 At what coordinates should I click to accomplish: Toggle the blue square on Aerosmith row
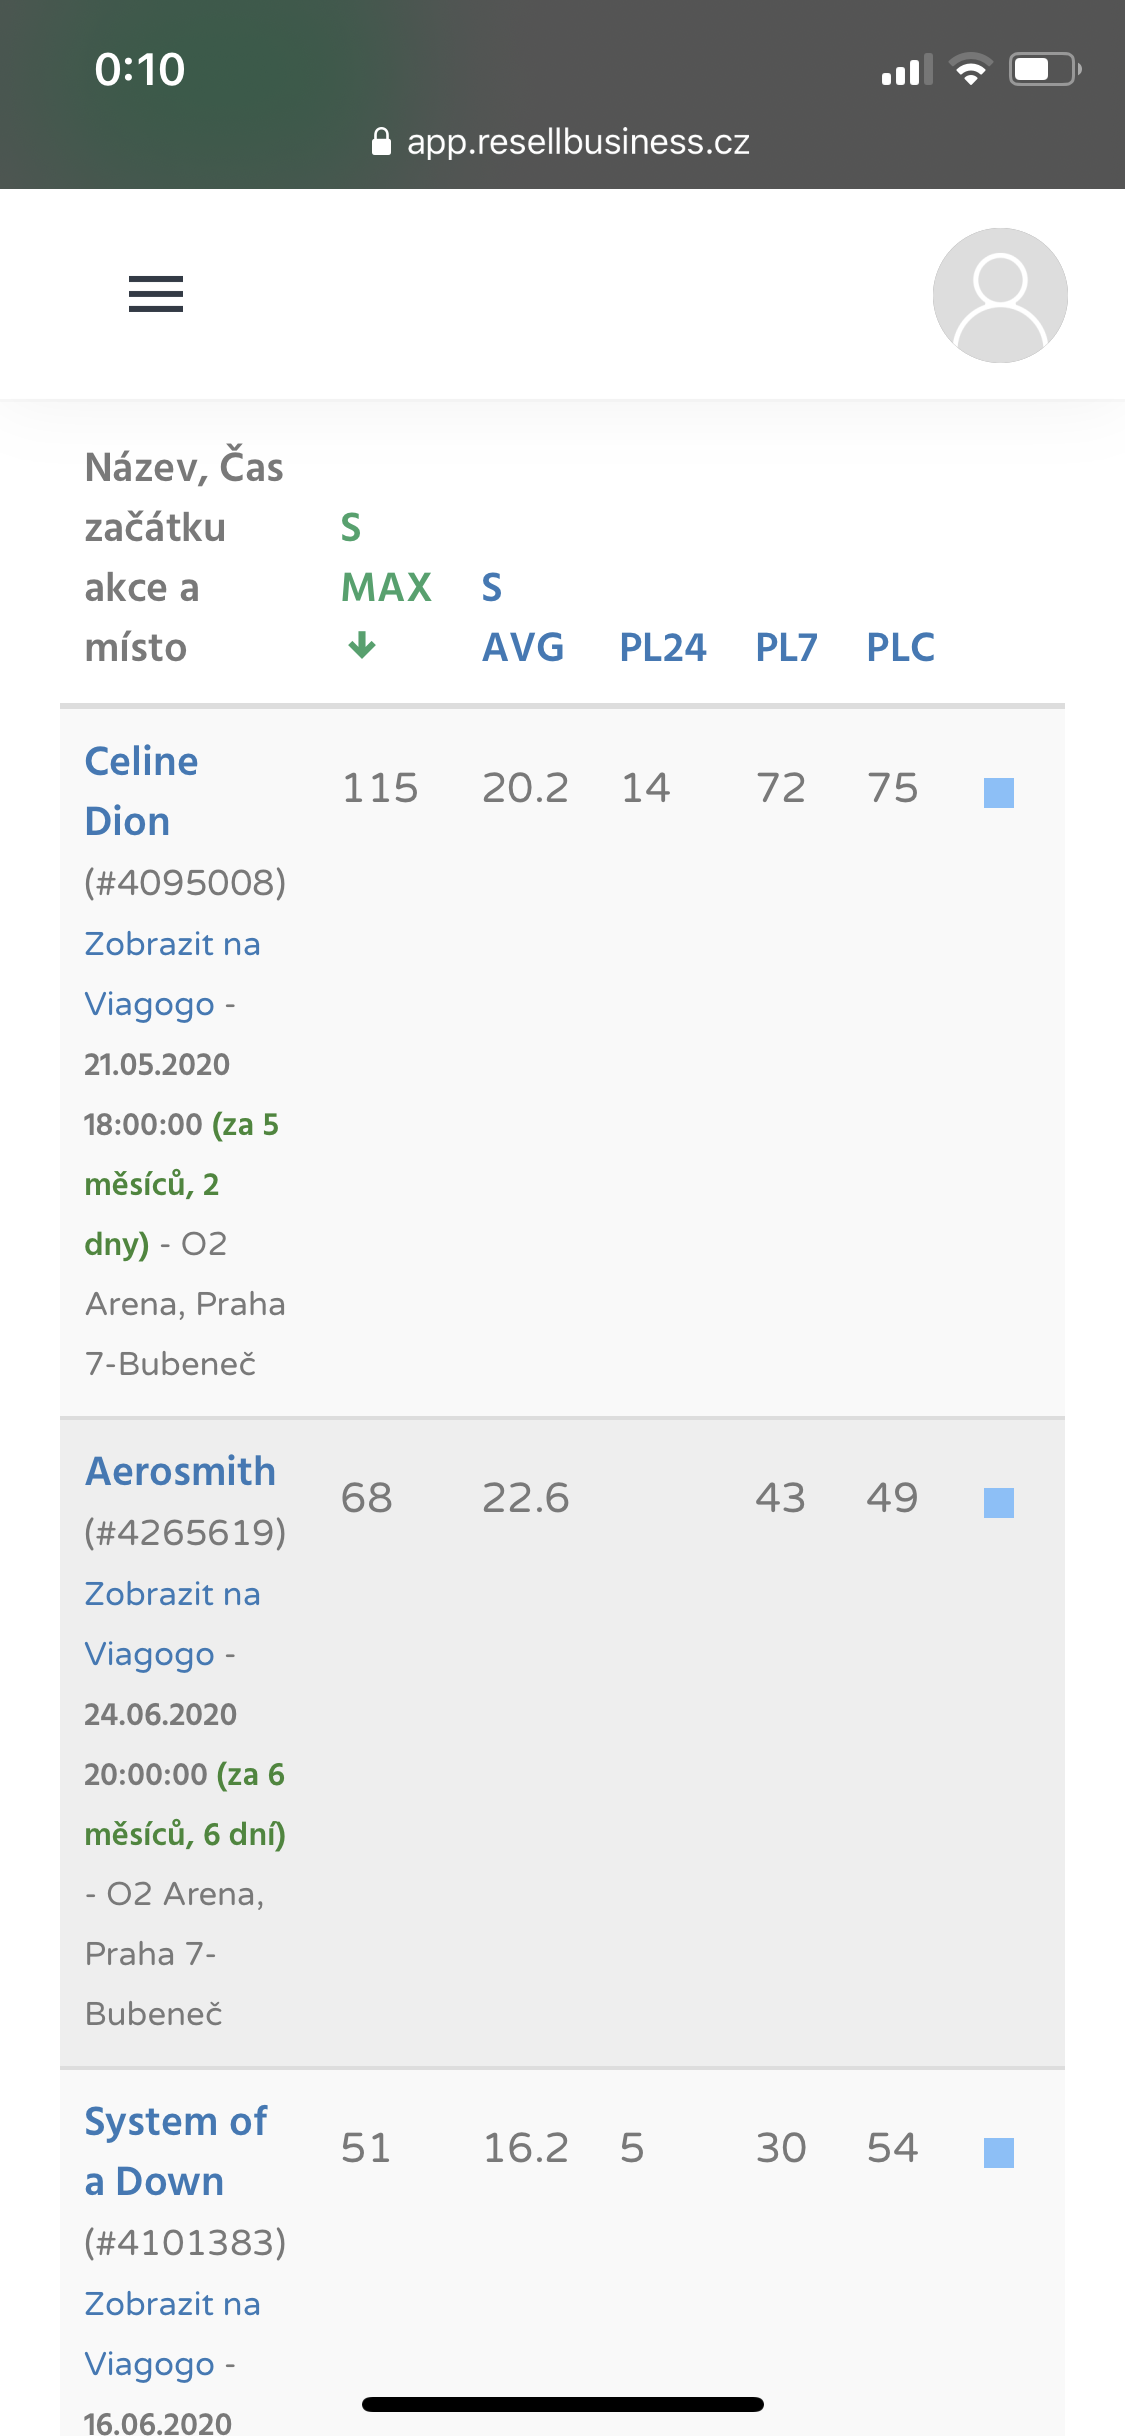point(999,1502)
